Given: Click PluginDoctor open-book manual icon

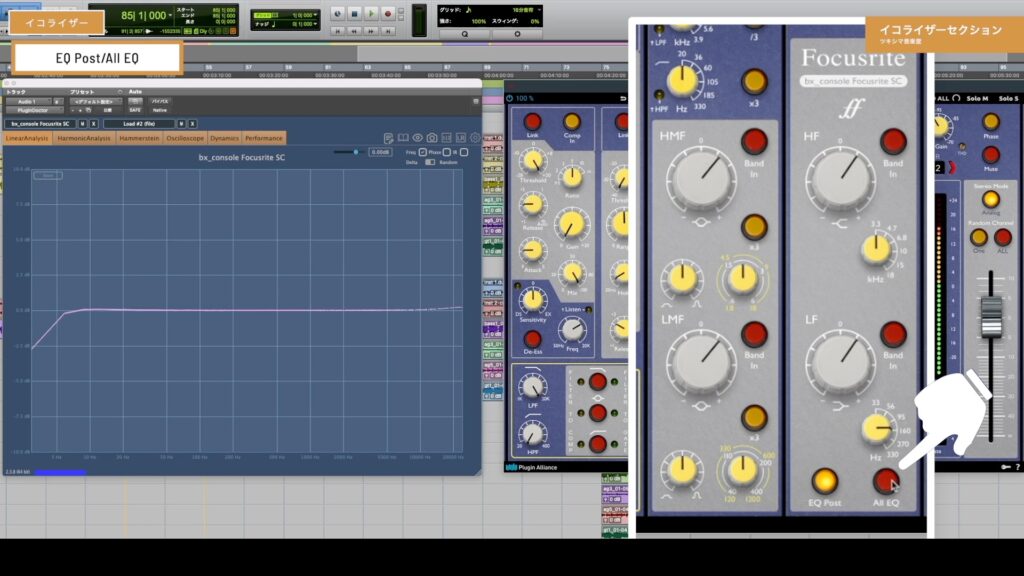Looking at the screenshot, I should tap(403, 138).
